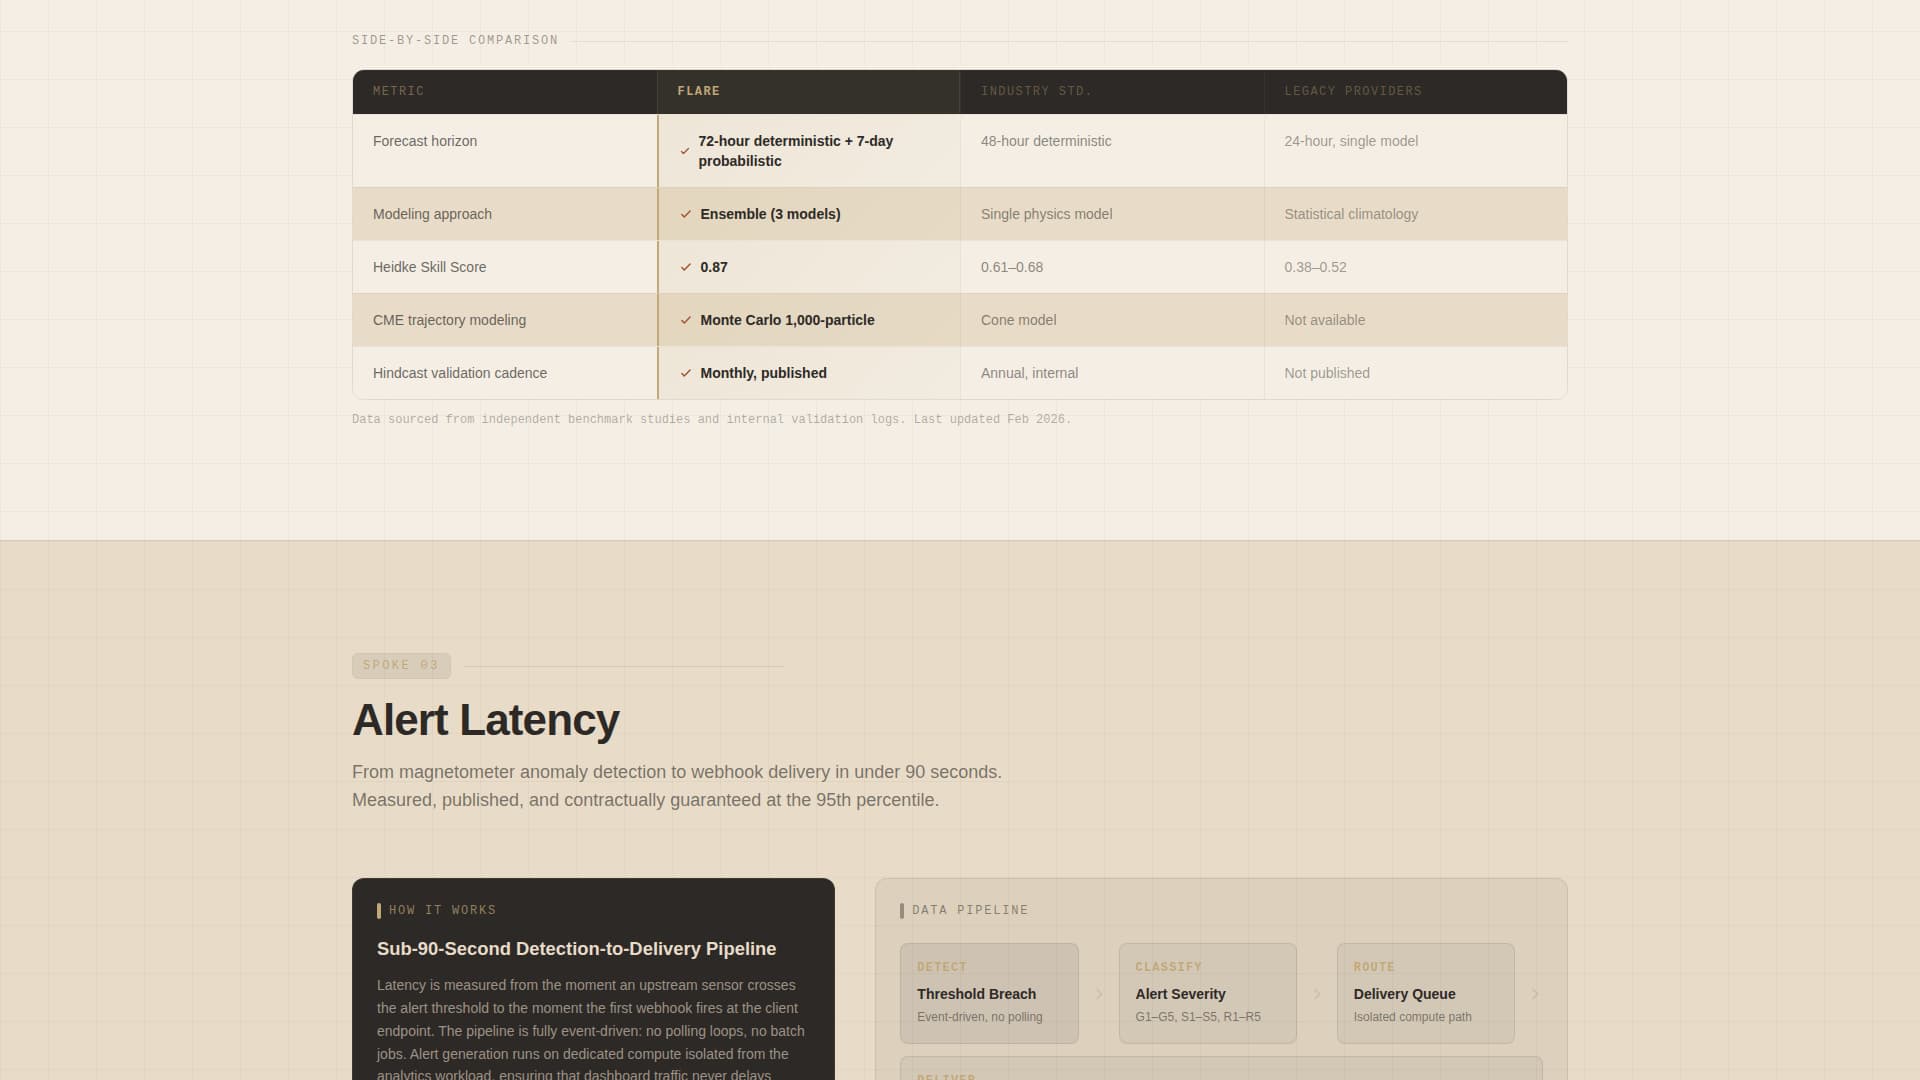Click Sub-90-Second Detection-to-Delivery Pipeline title
This screenshot has height=1080, width=1920.
(576, 949)
